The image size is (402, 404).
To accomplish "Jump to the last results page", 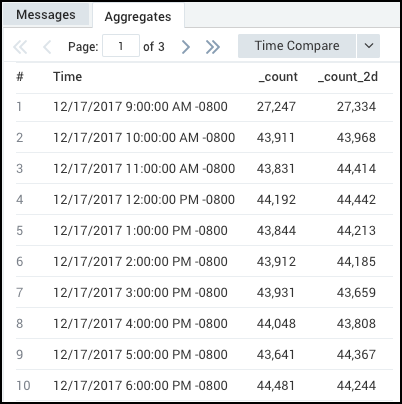I will click(213, 47).
